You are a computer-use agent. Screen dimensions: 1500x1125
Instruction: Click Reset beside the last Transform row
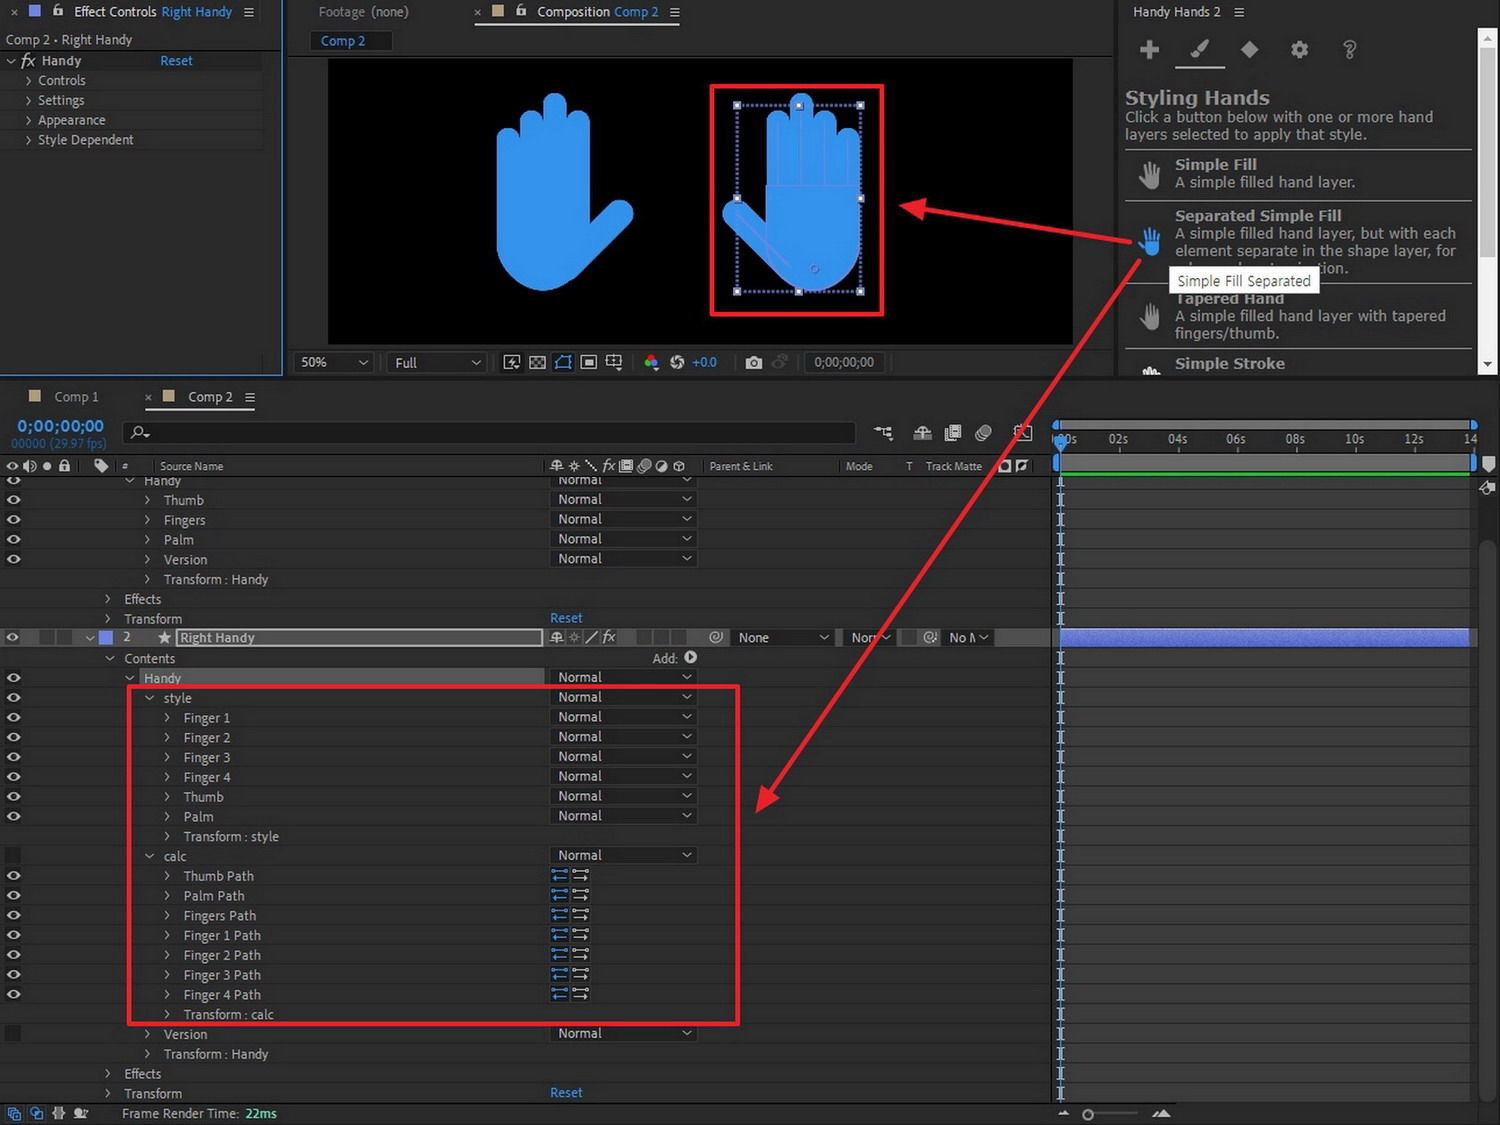[x=566, y=1093]
